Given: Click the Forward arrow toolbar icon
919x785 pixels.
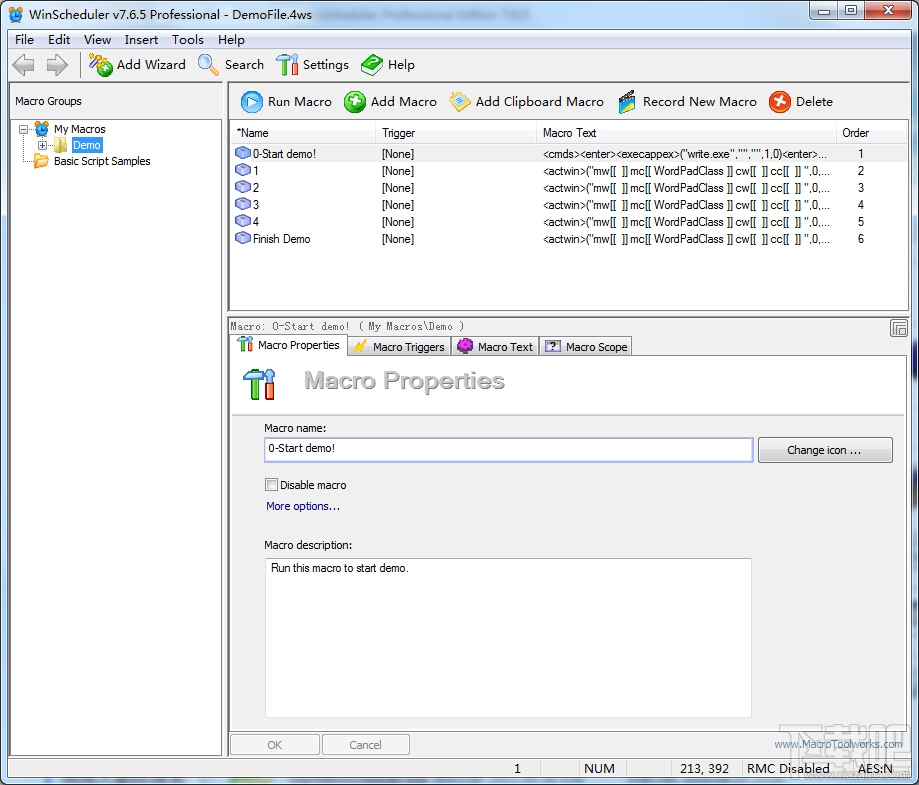Looking at the screenshot, I should click(57, 64).
